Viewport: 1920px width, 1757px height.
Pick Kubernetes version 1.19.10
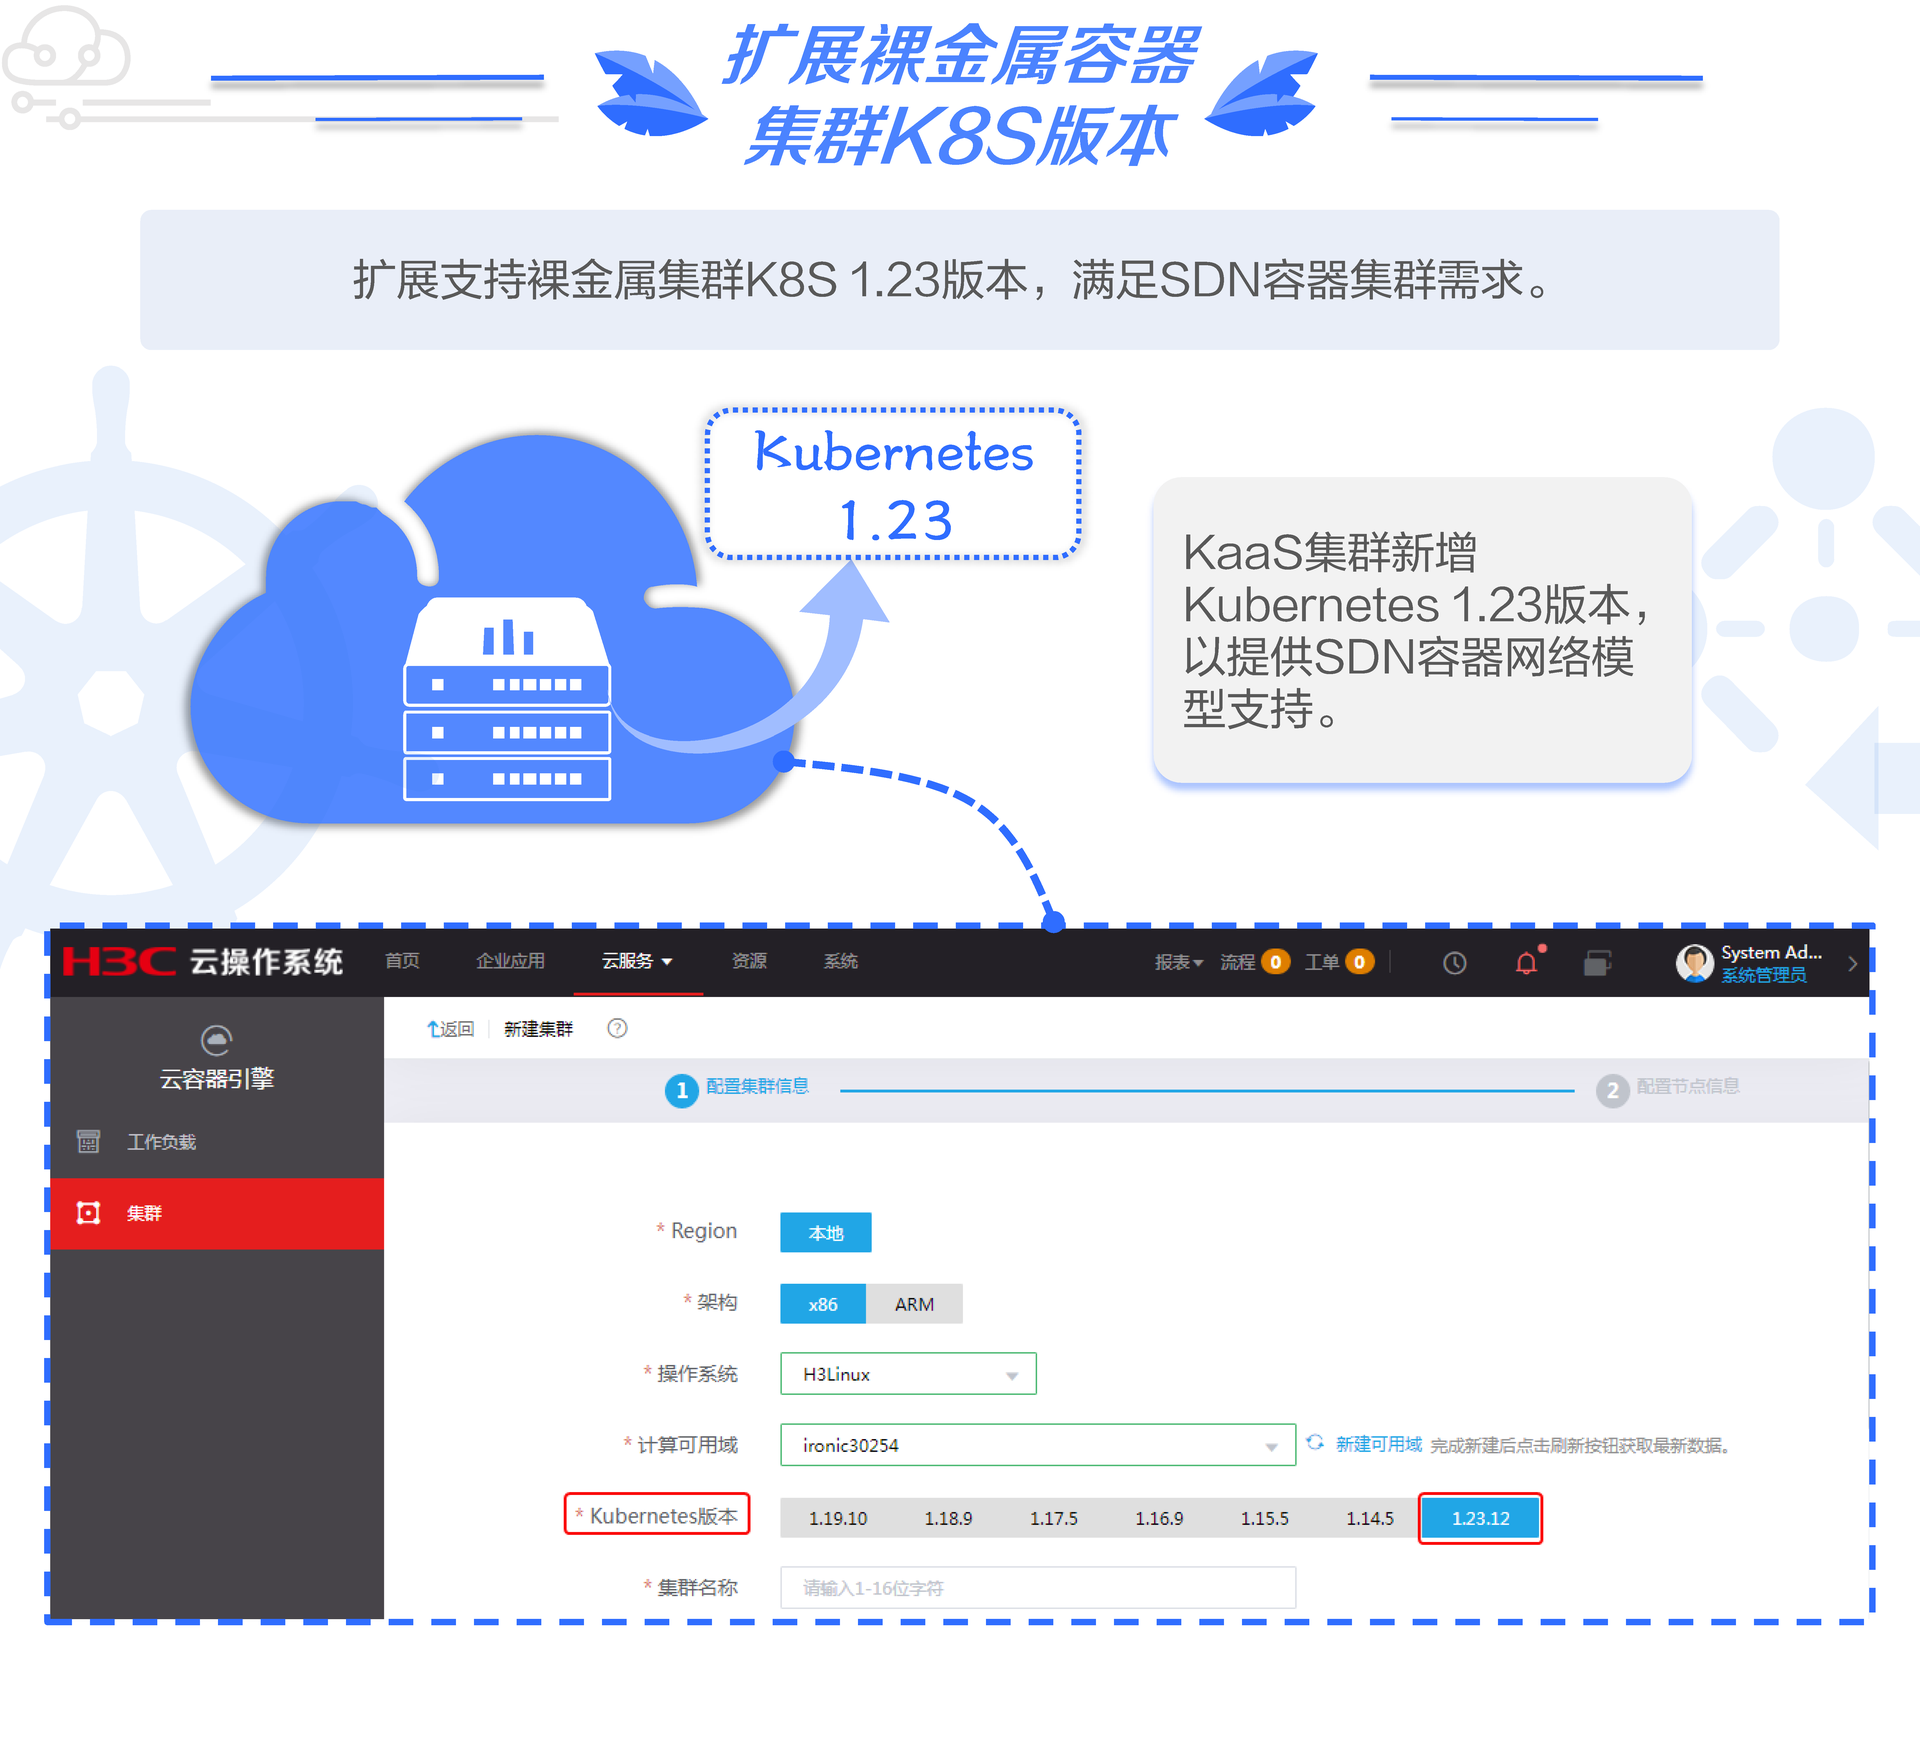pos(837,1518)
